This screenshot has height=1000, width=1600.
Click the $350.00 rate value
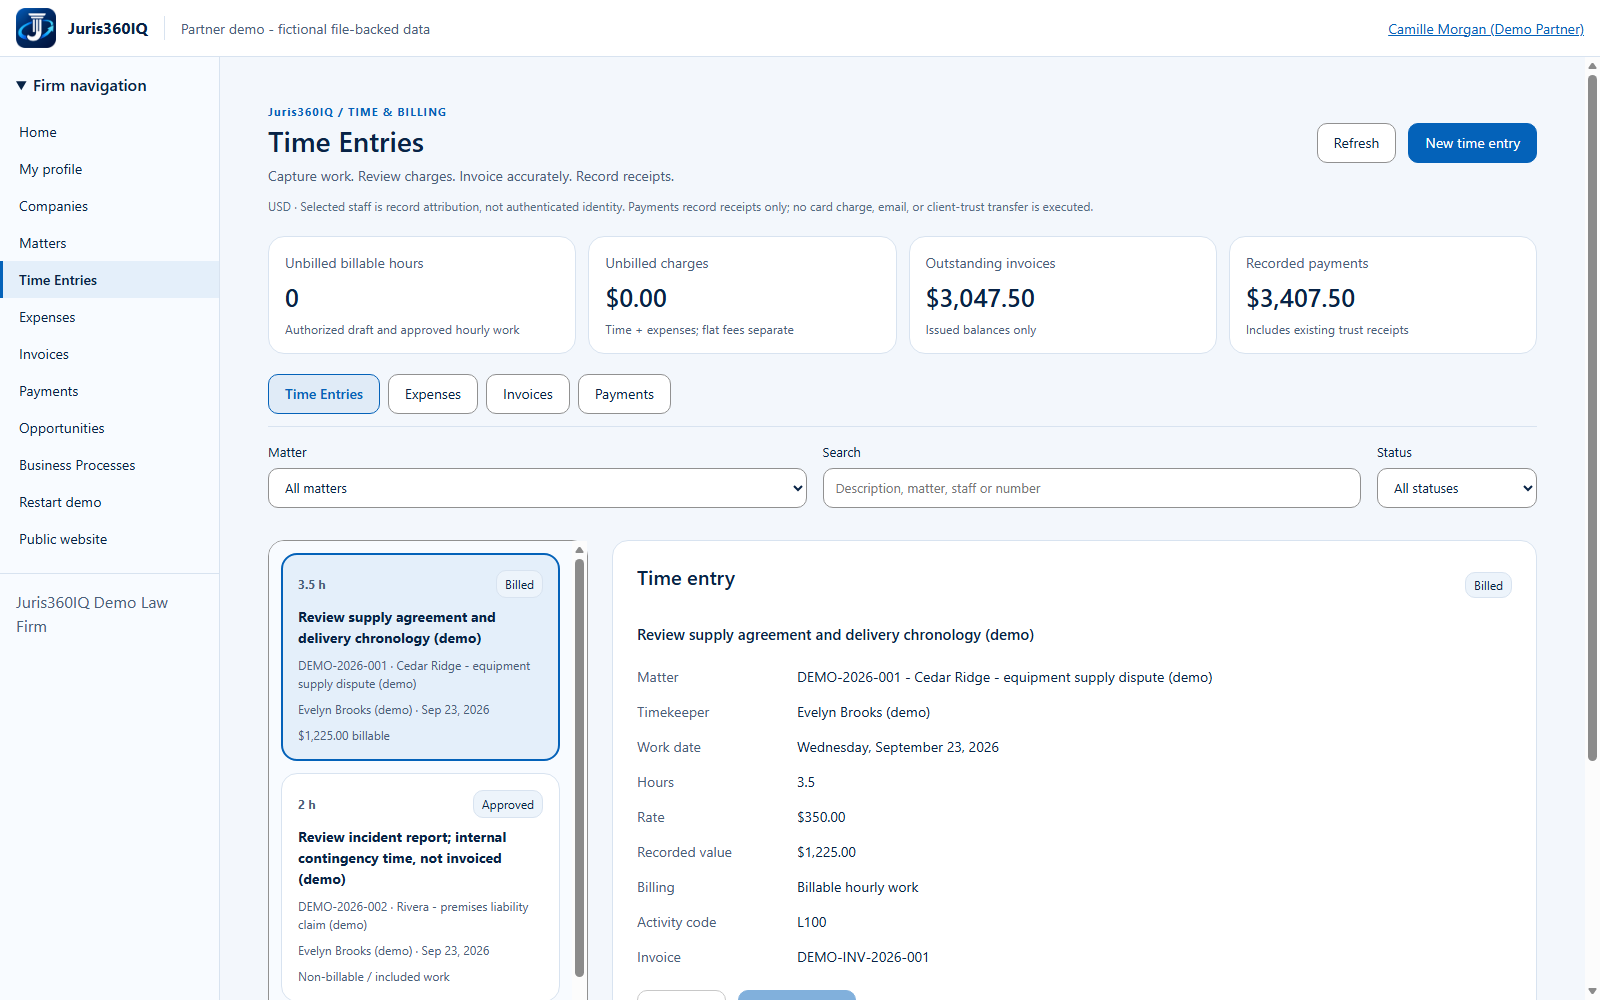click(x=821, y=817)
